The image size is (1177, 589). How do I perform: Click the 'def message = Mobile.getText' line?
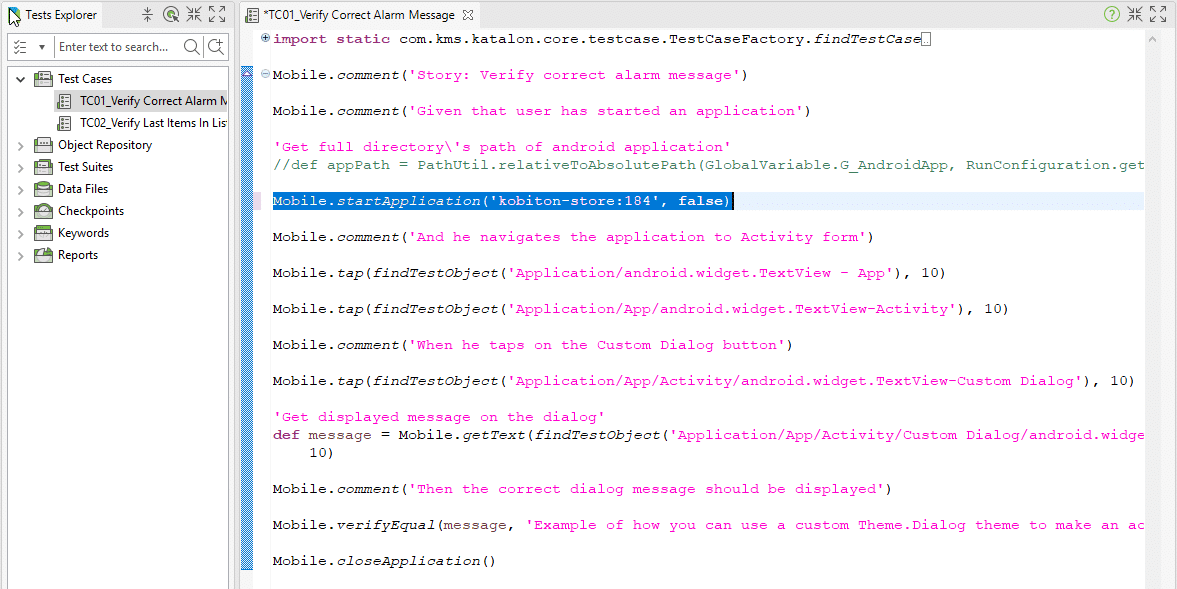tap(708, 435)
